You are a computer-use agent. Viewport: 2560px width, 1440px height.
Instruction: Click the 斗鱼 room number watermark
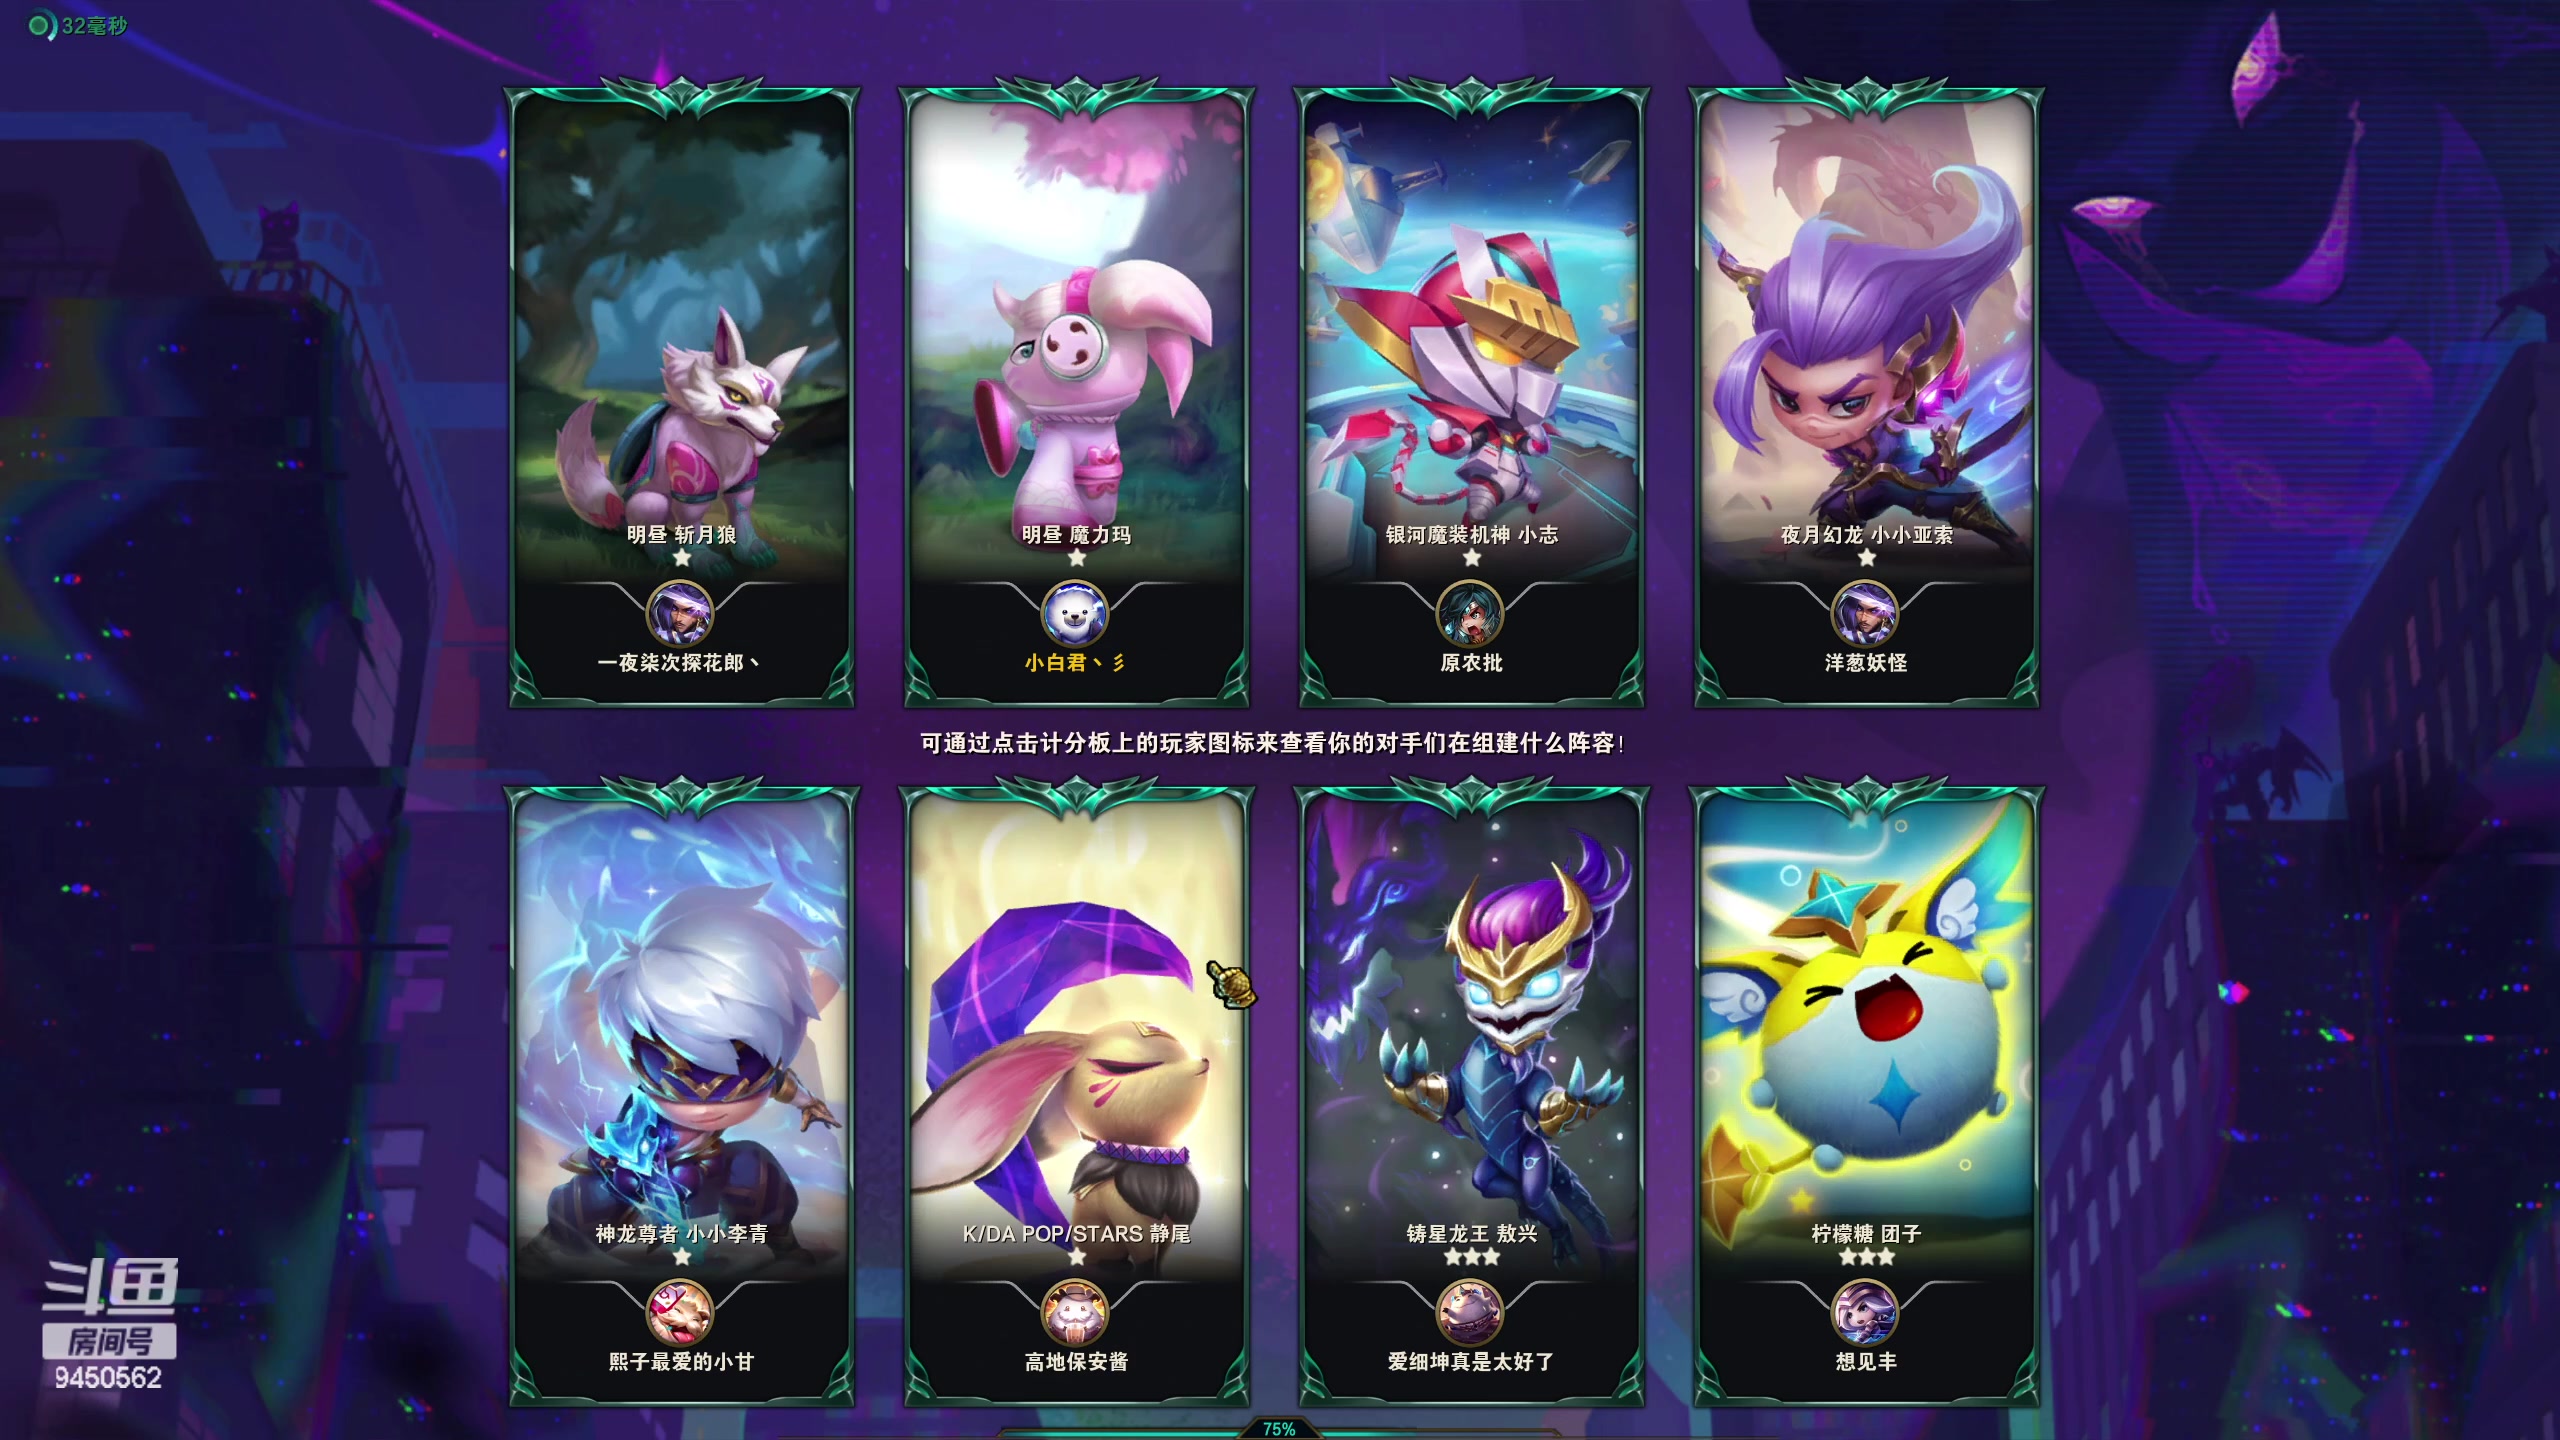point(109,1378)
